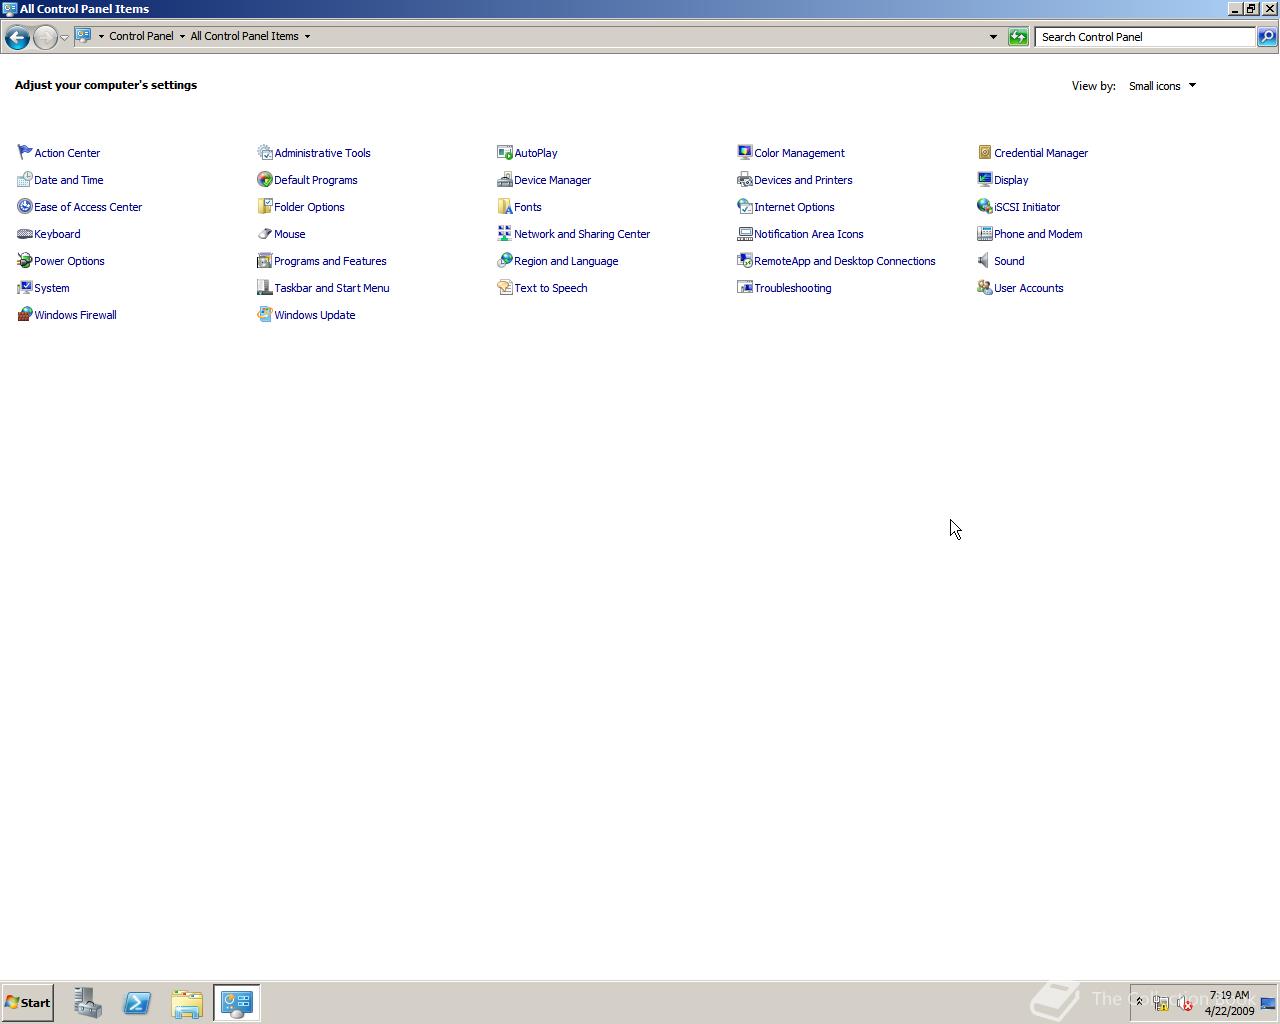
Task: Launch Windows PowerShell from the taskbar
Action: [x=137, y=1003]
